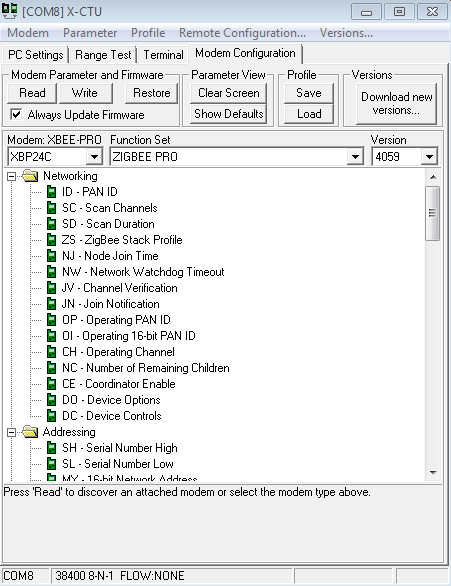
Task: Click the profile Save button
Action: pos(309,93)
